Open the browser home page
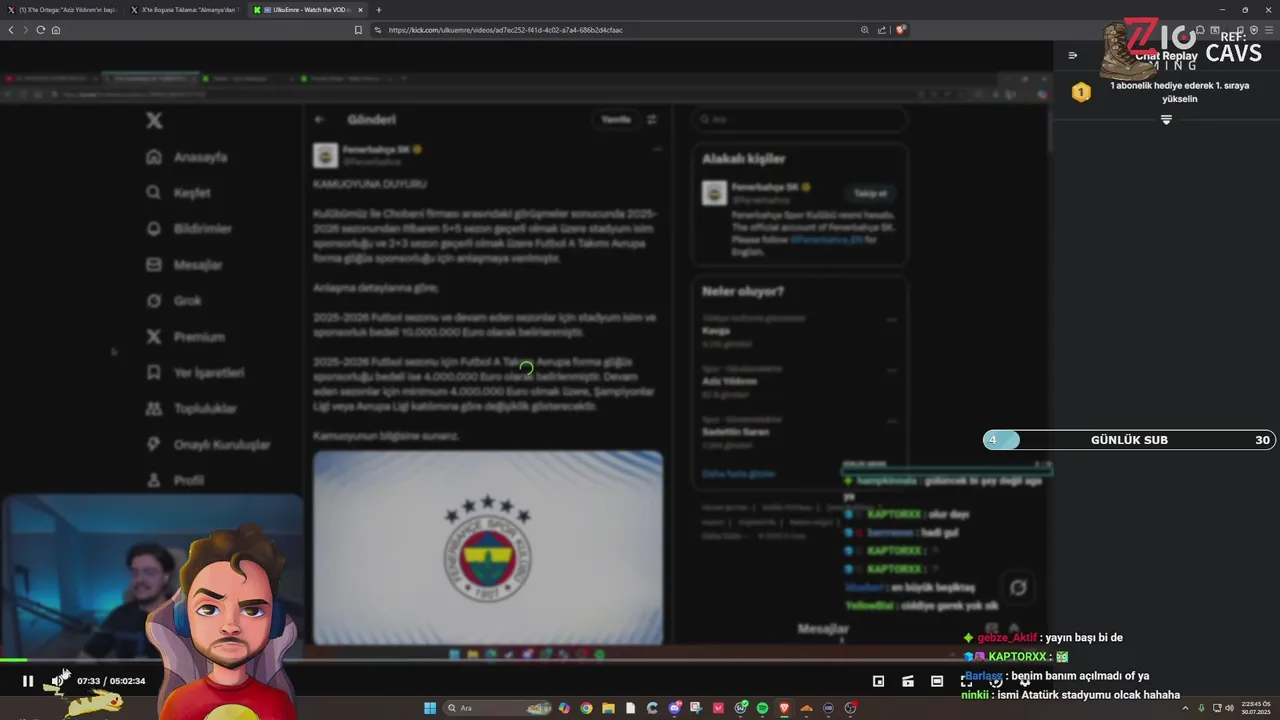 click(56, 30)
